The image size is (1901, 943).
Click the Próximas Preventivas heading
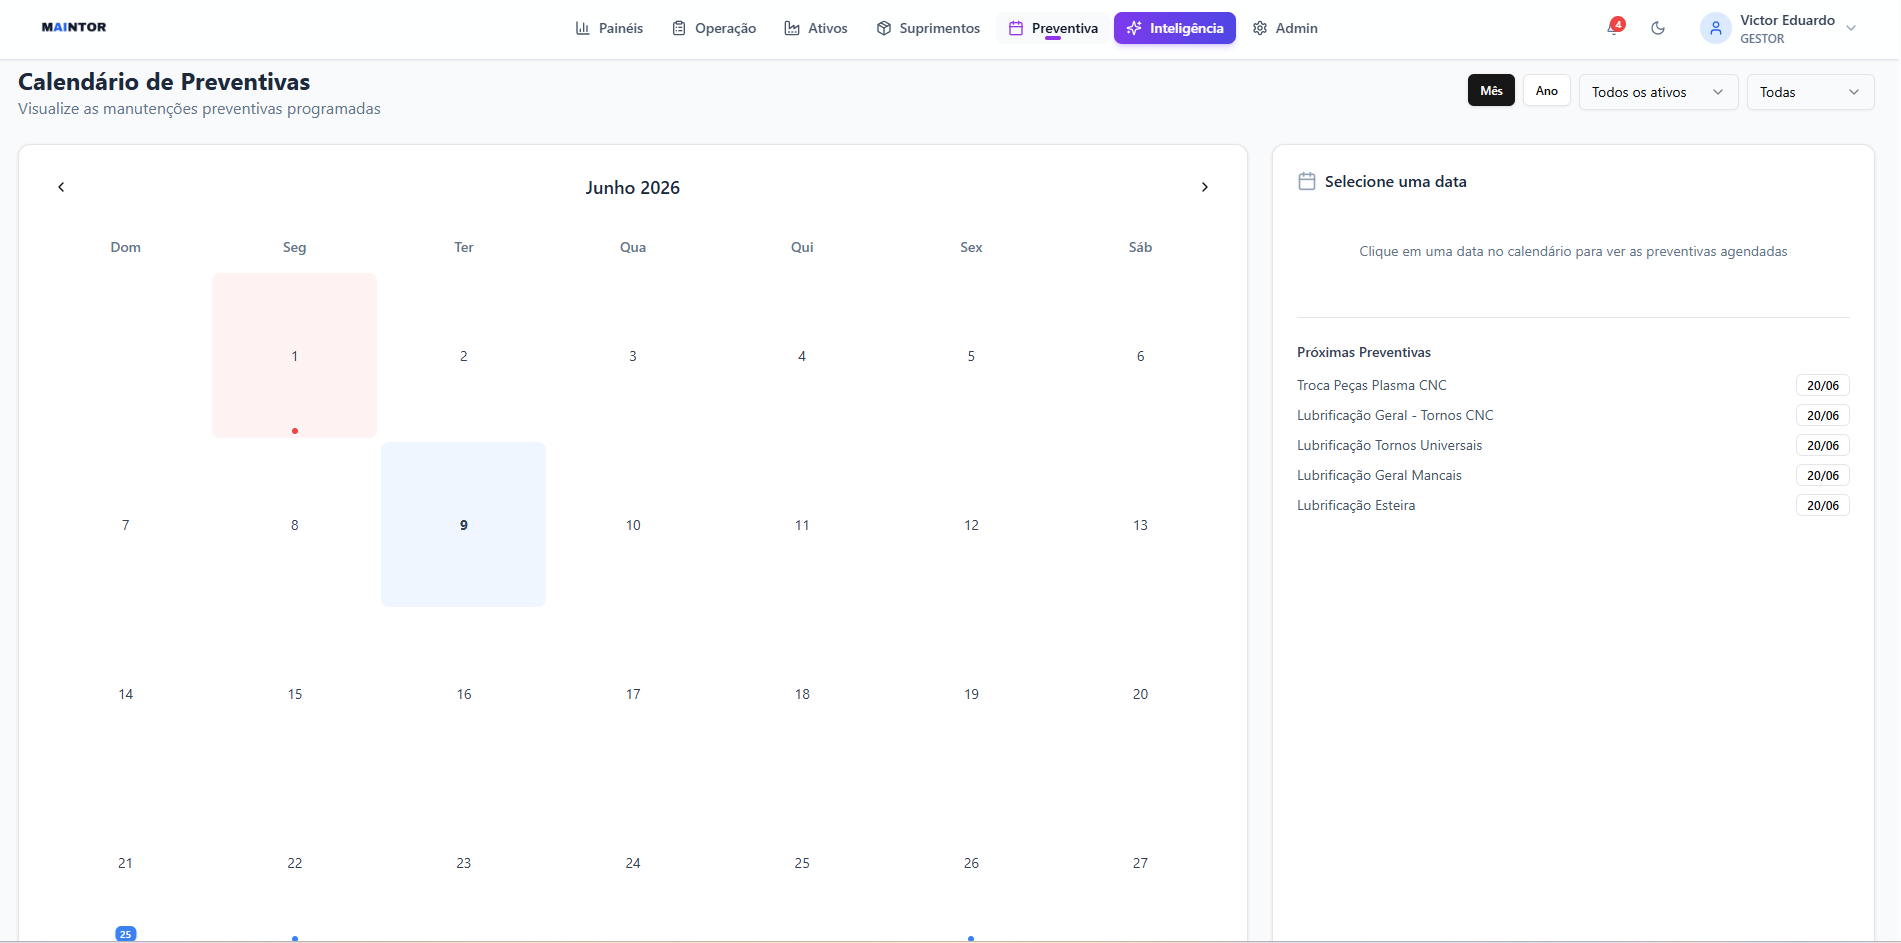click(1363, 352)
